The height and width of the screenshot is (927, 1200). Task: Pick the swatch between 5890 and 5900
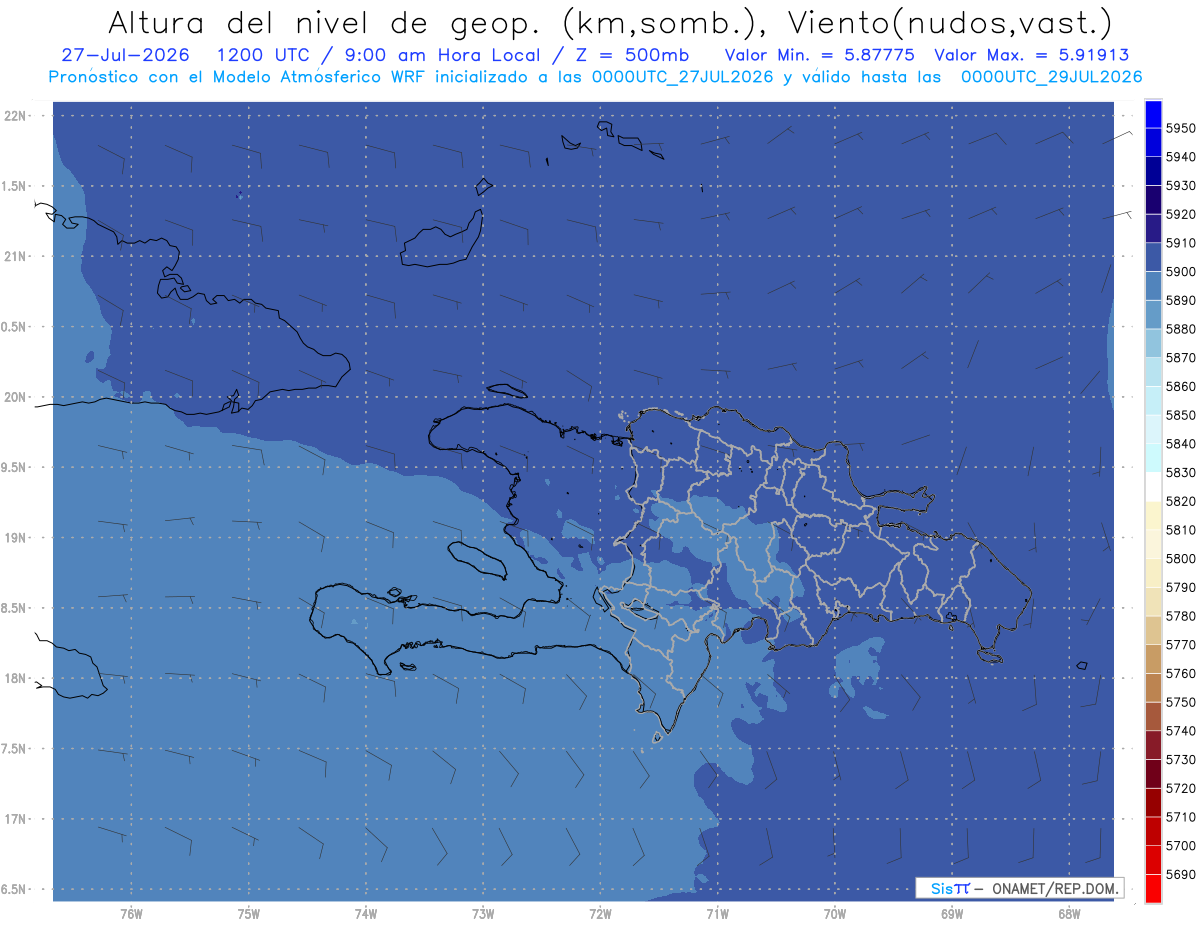[1153, 286]
